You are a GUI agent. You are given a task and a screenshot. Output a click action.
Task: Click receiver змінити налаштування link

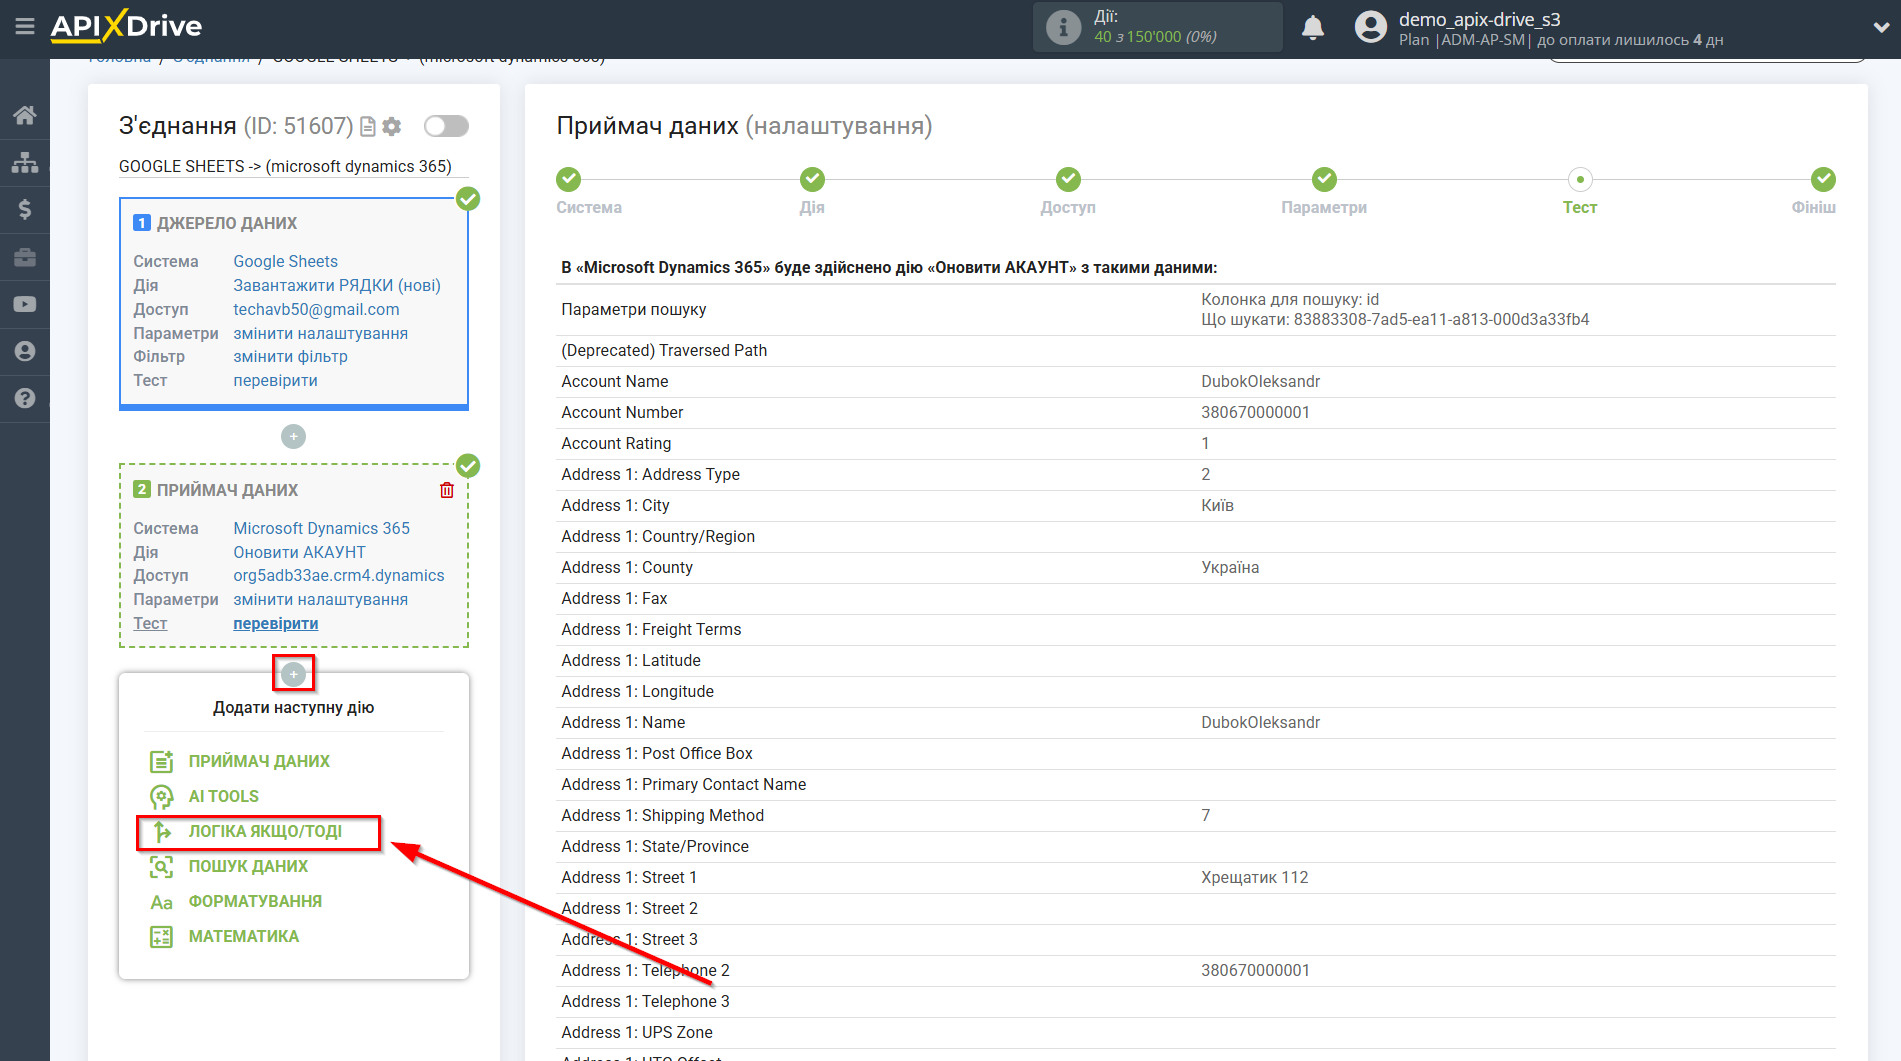tap(320, 599)
